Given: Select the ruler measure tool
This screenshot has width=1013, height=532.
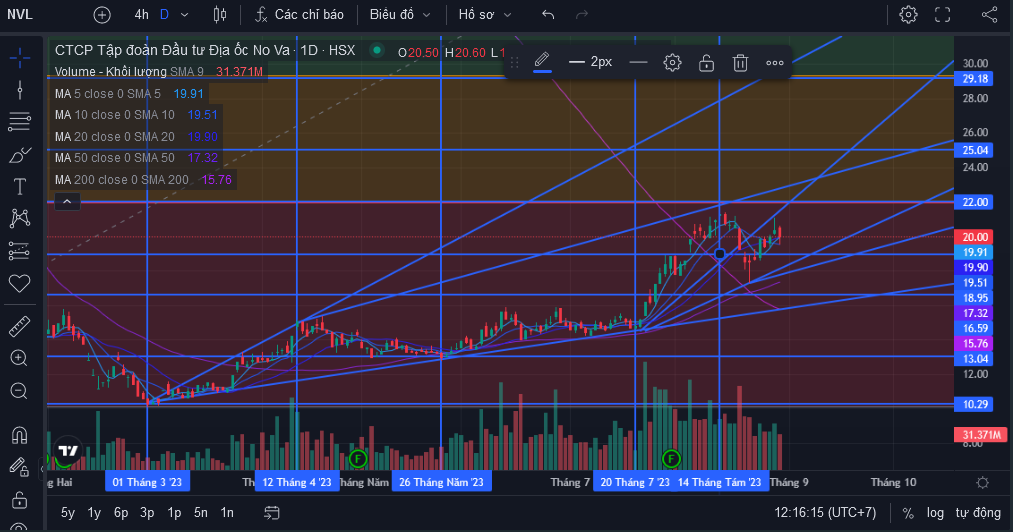Looking at the screenshot, I should [19, 326].
